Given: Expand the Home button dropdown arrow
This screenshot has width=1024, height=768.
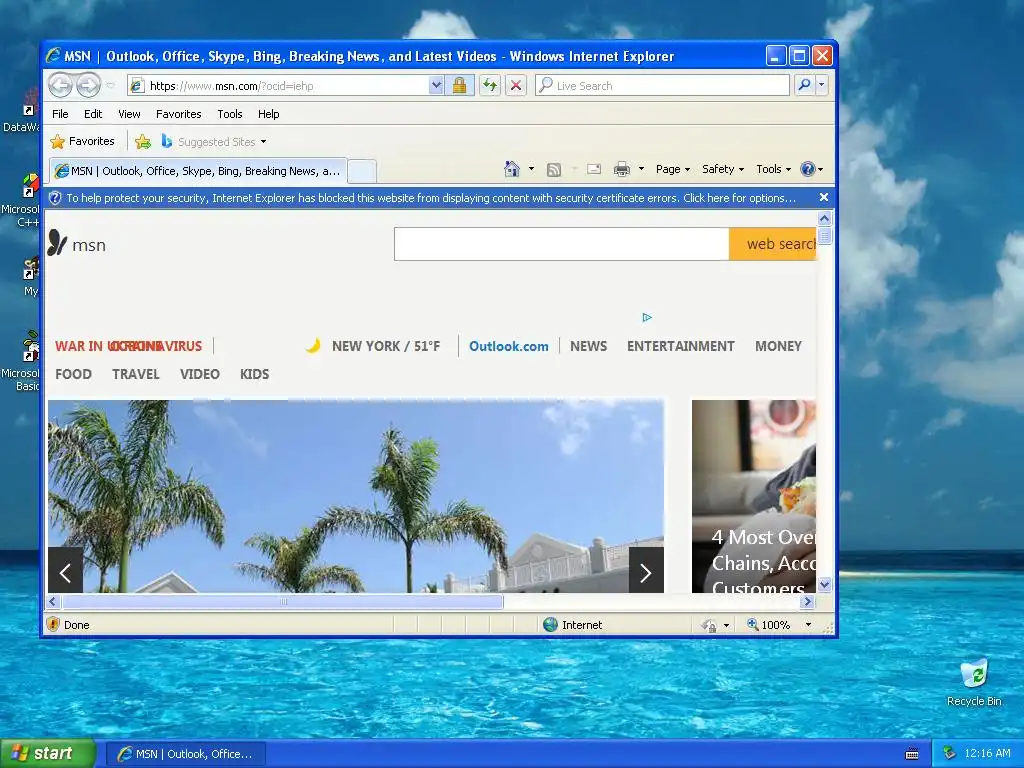Looking at the screenshot, I should point(531,169).
